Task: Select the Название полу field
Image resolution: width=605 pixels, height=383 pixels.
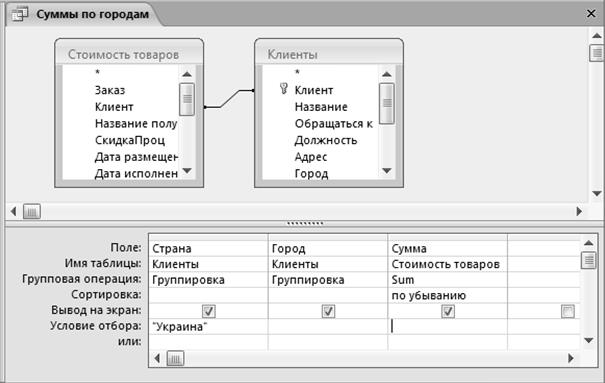Action: click(136, 123)
